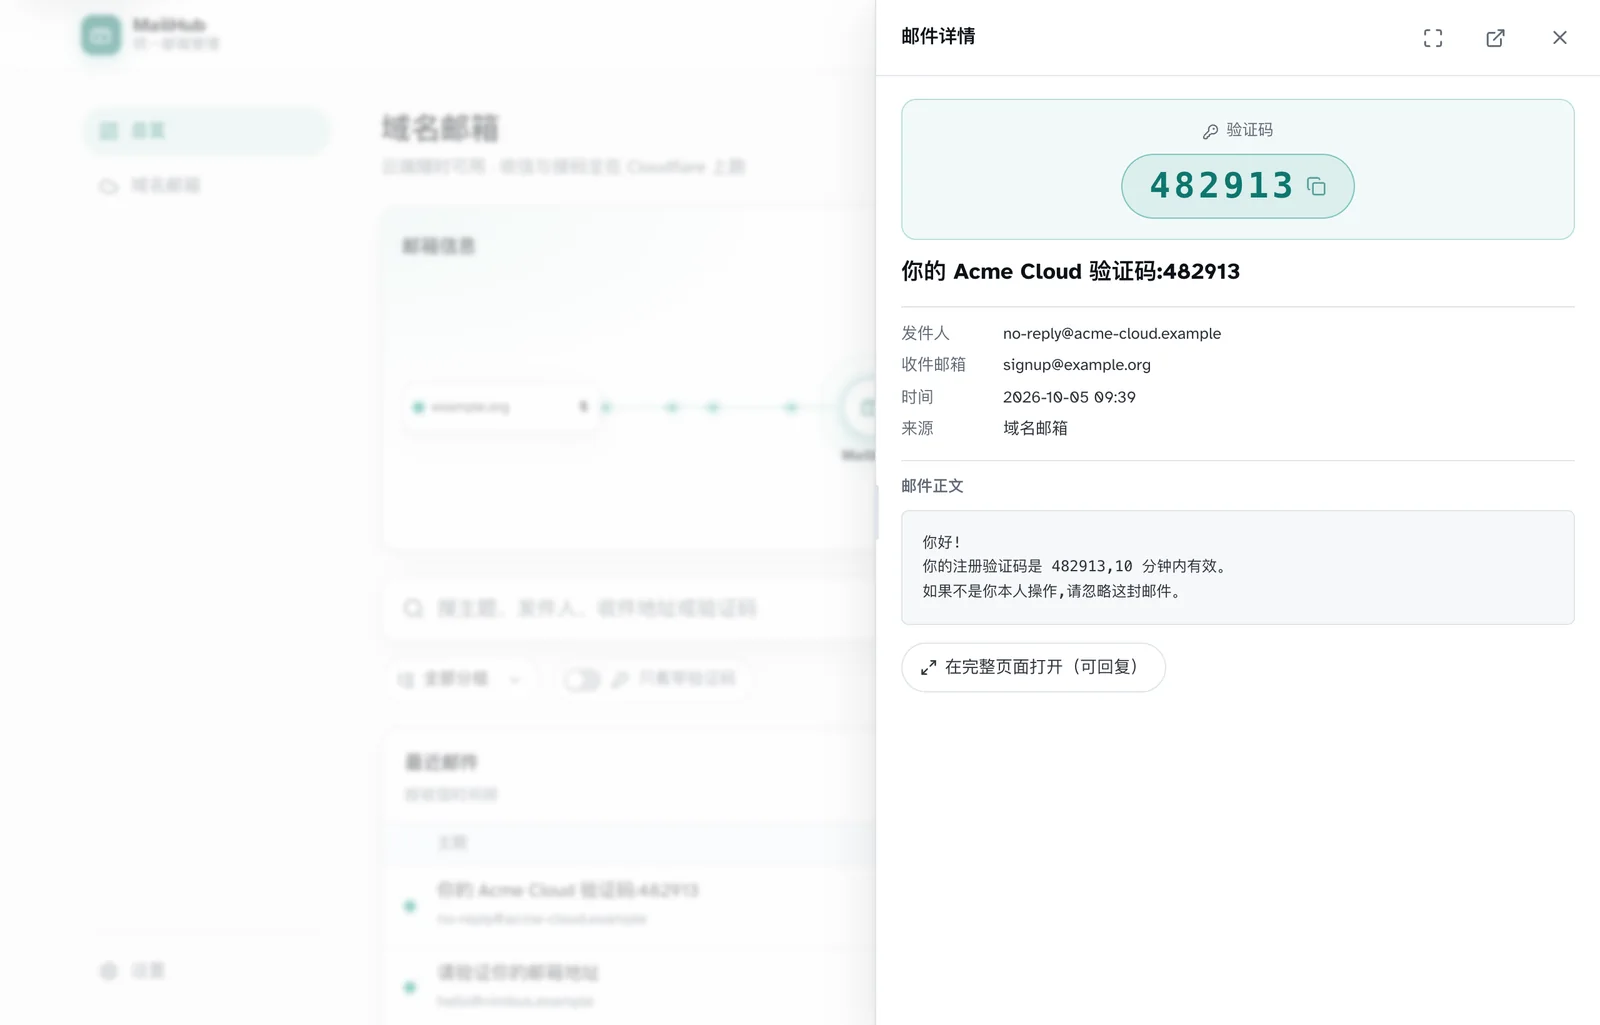This screenshot has height=1025, width=1600.
Task: Click the 邮件详情 panel title
Action: [938, 36]
